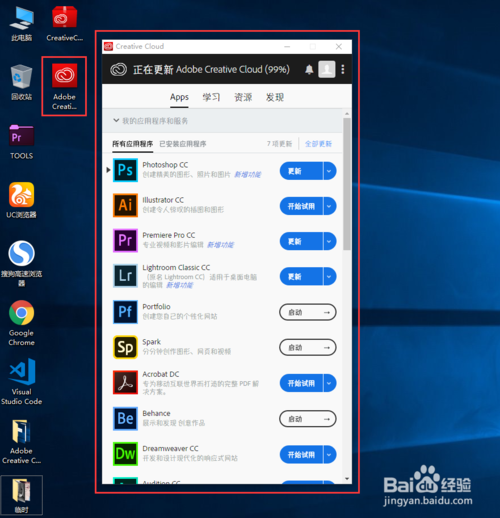Click 开始试用 button for Acrobat DC
This screenshot has width=500, height=518.
tap(301, 383)
